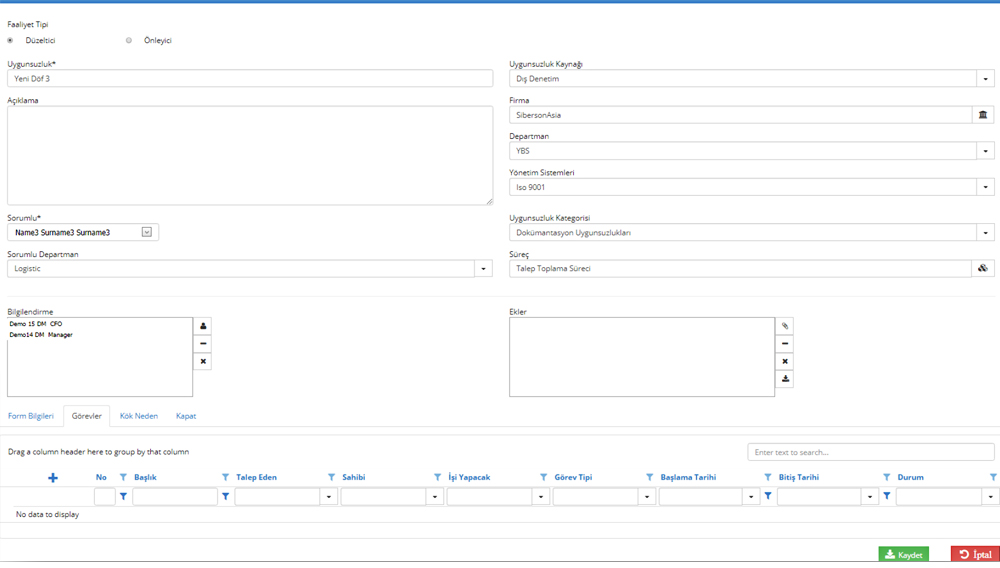
Task: Switch to the Kök Neden tab
Action: 139,416
